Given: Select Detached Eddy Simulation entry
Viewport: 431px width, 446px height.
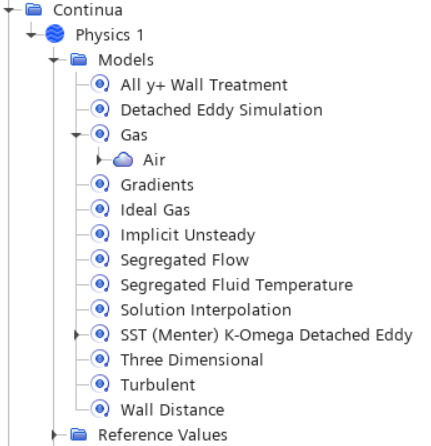Looking at the screenshot, I should tap(222, 110).
